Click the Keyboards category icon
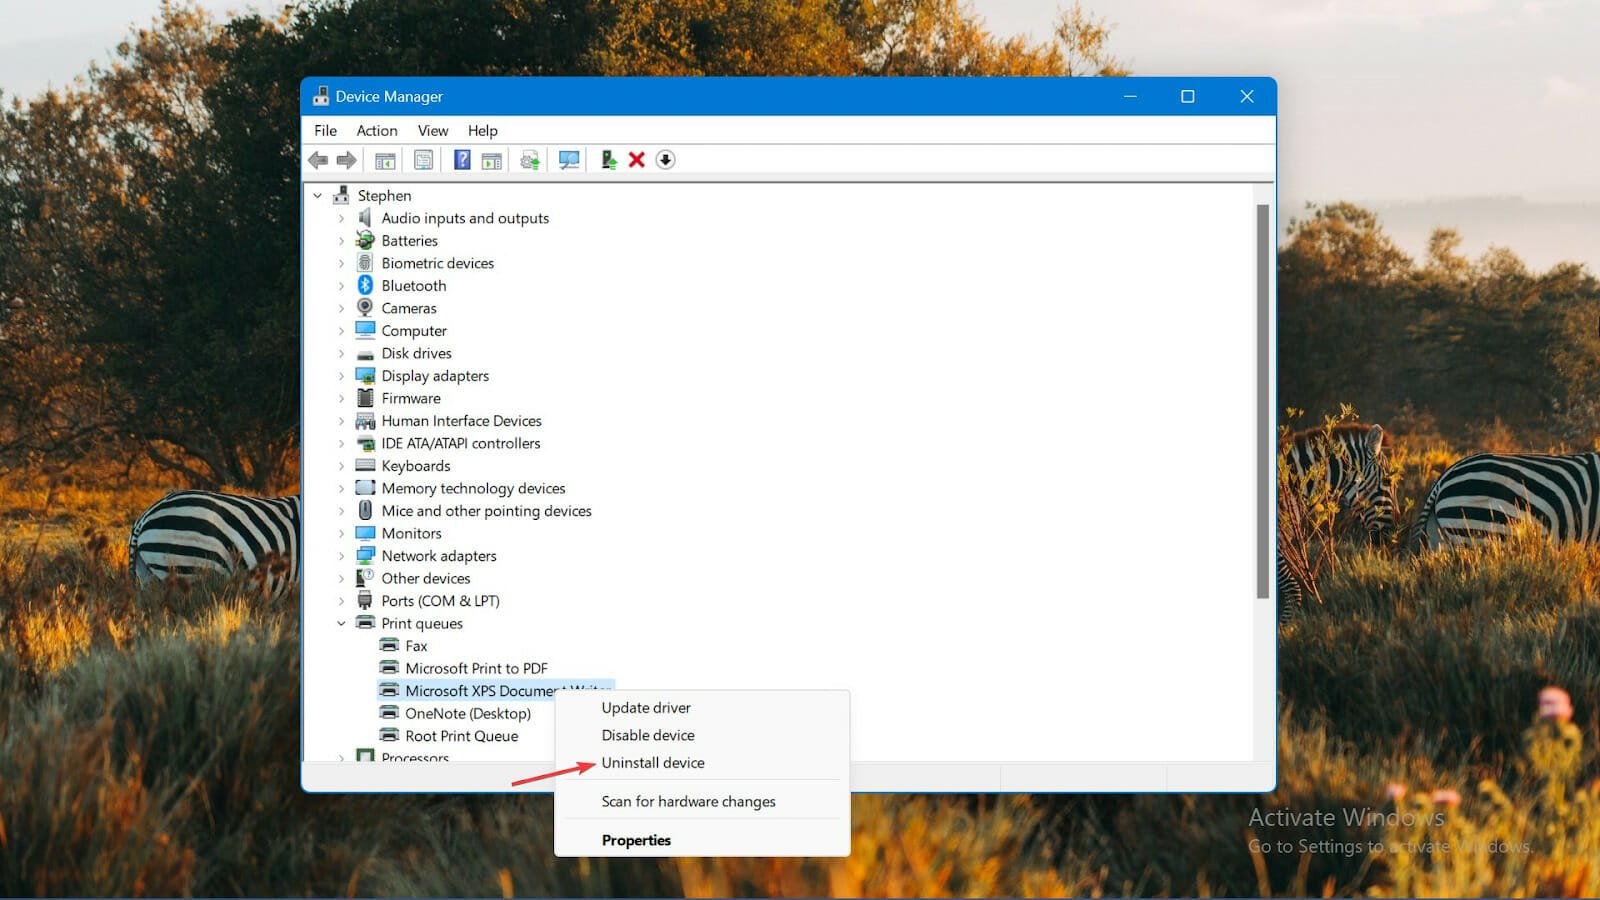1600x900 pixels. pyautogui.click(x=365, y=465)
